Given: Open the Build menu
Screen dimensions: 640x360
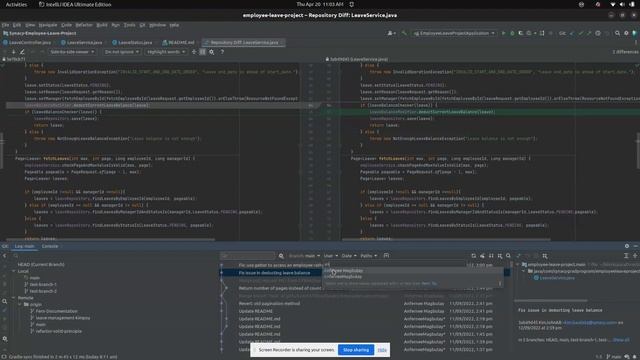Looking at the screenshot, I should click(102, 25).
